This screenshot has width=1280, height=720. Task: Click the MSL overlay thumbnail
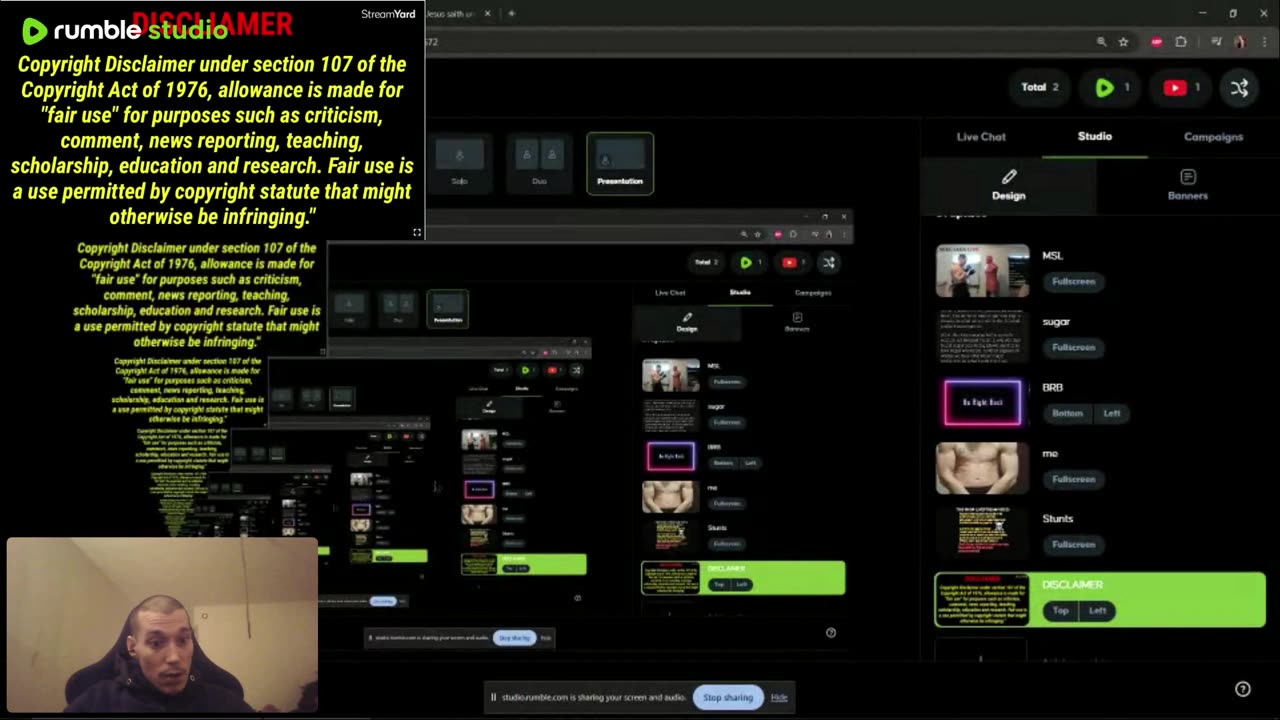click(x=982, y=271)
